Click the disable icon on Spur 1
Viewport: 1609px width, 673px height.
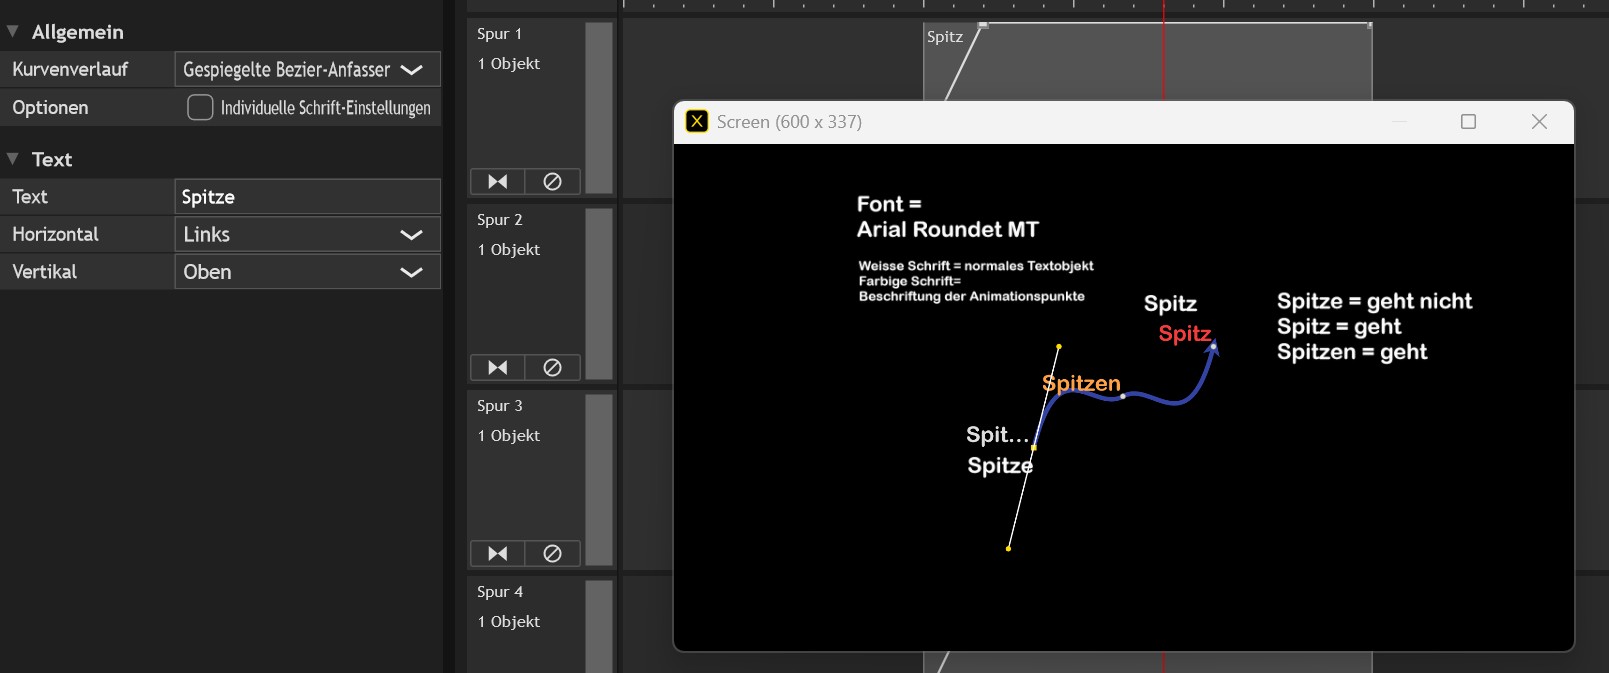(x=552, y=181)
